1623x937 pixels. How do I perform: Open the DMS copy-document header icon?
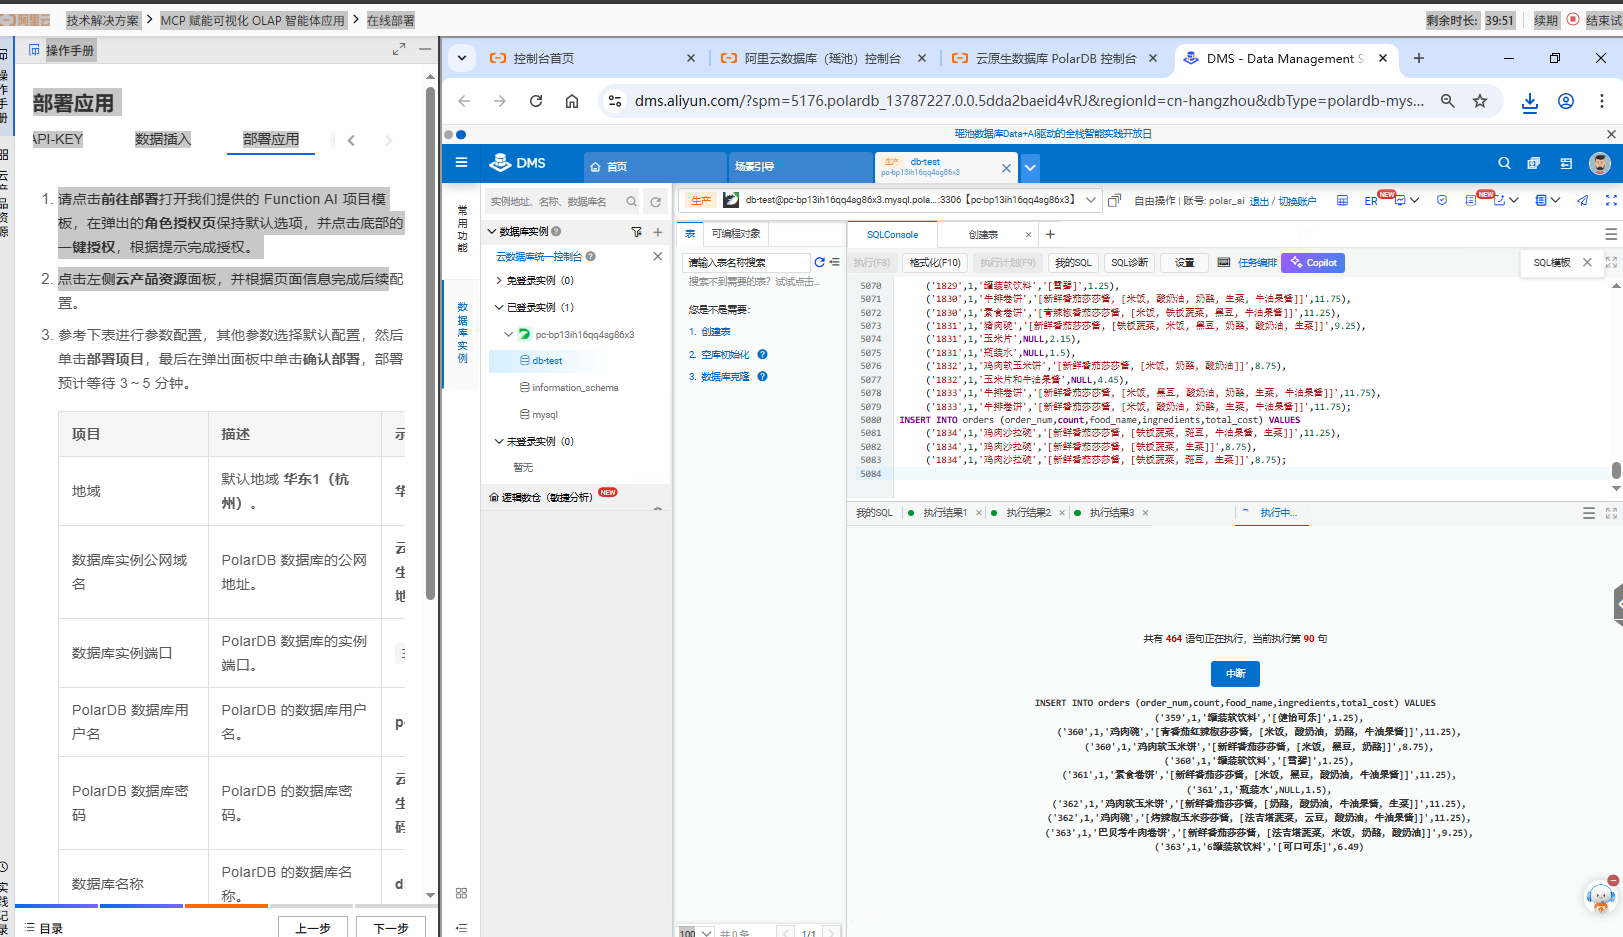click(1534, 163)
